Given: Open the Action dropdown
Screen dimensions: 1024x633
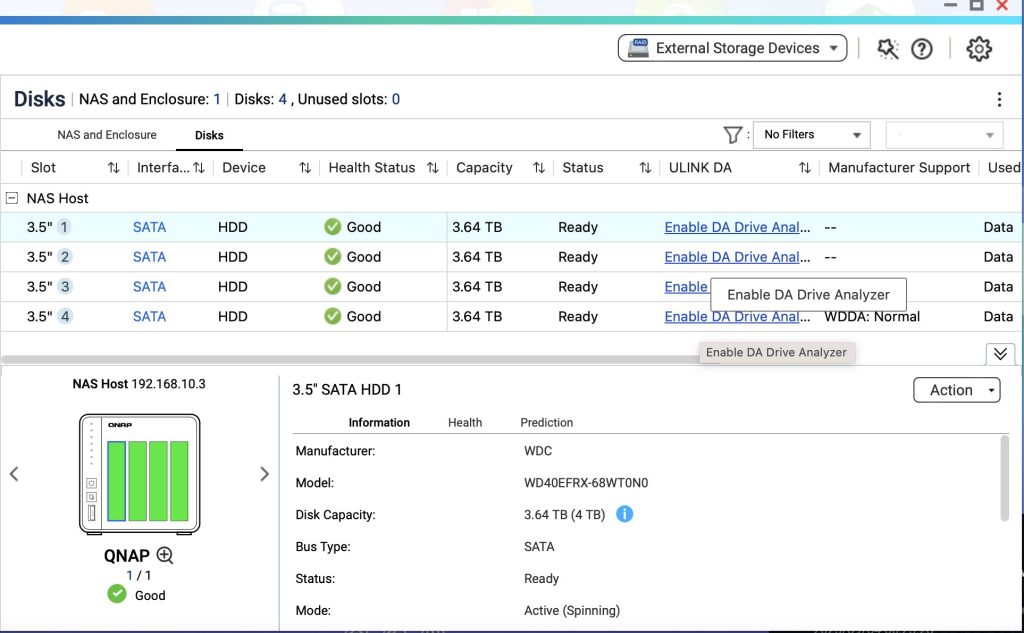Looking at the screenshot, I should 956,390.
